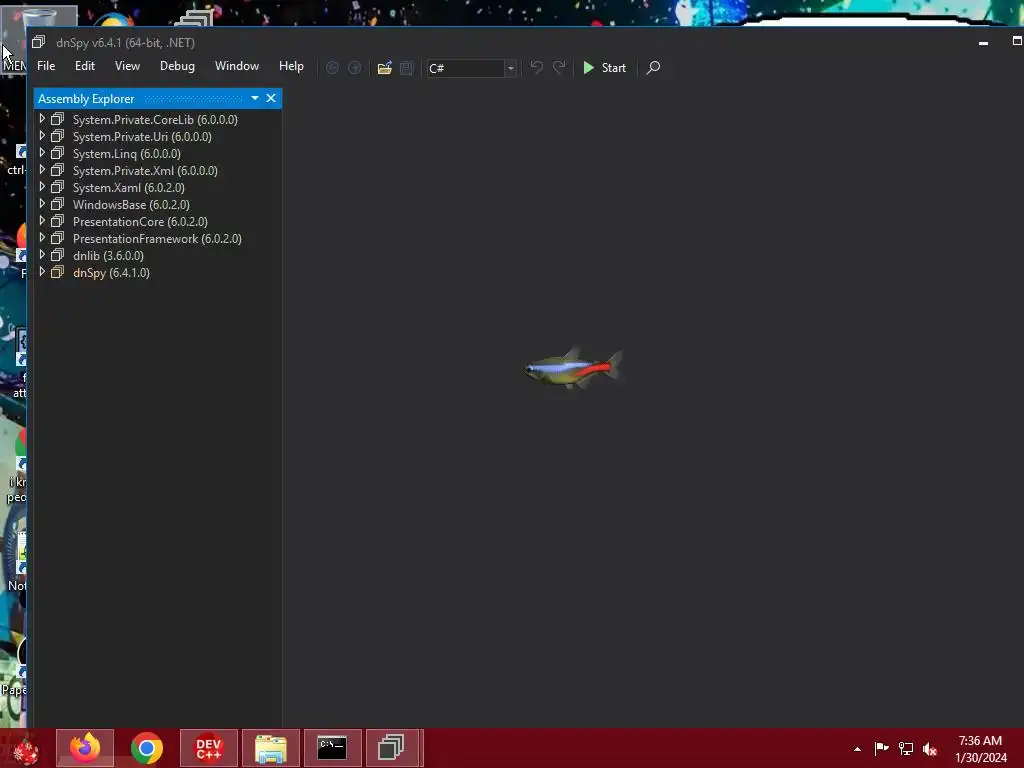Open the View menu
Screen dimensions: 1024x768
(127, 66)
